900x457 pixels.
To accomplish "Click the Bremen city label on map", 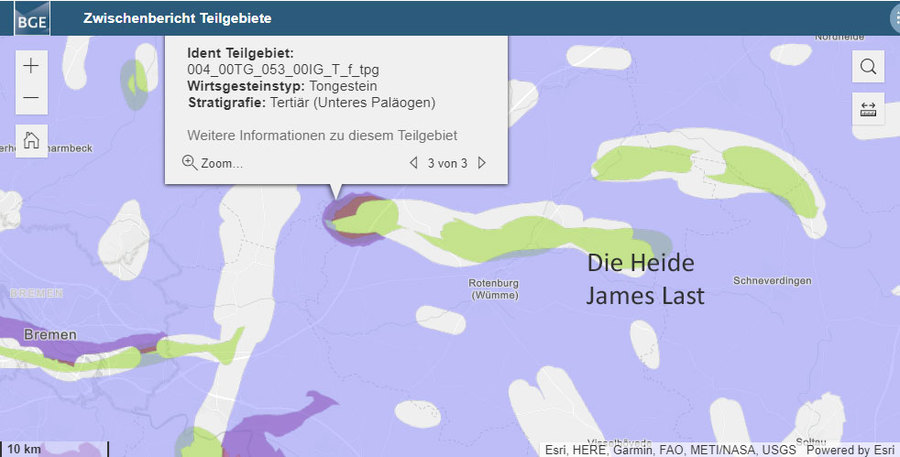I will point(50,334).
